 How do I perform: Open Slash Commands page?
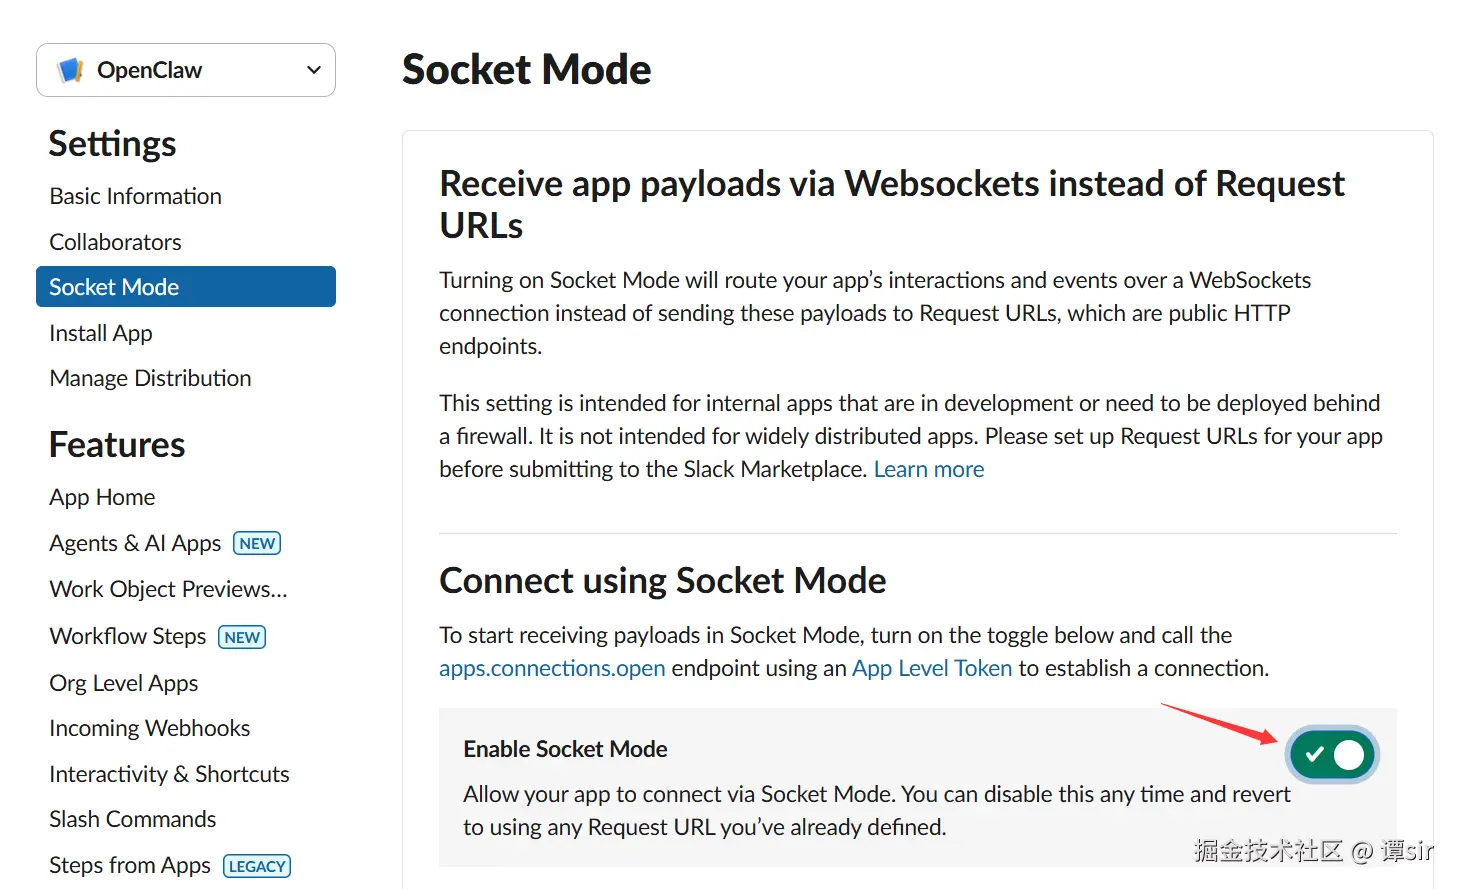(x=133, y=819)
